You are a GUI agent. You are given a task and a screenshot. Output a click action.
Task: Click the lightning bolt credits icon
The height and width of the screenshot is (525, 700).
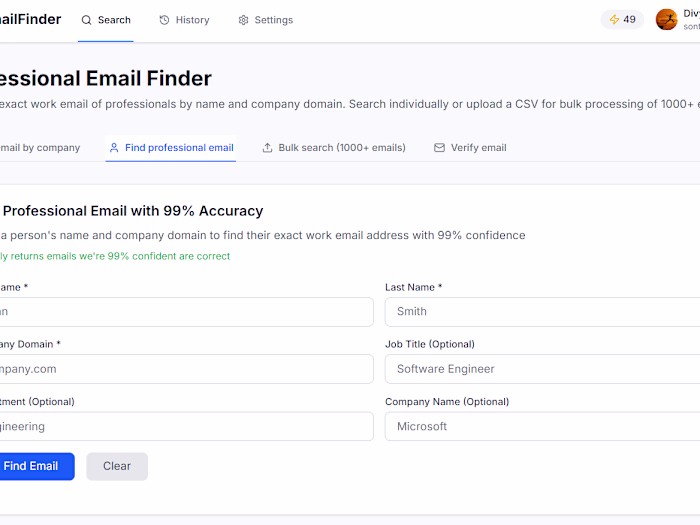(x=614, y=20)
